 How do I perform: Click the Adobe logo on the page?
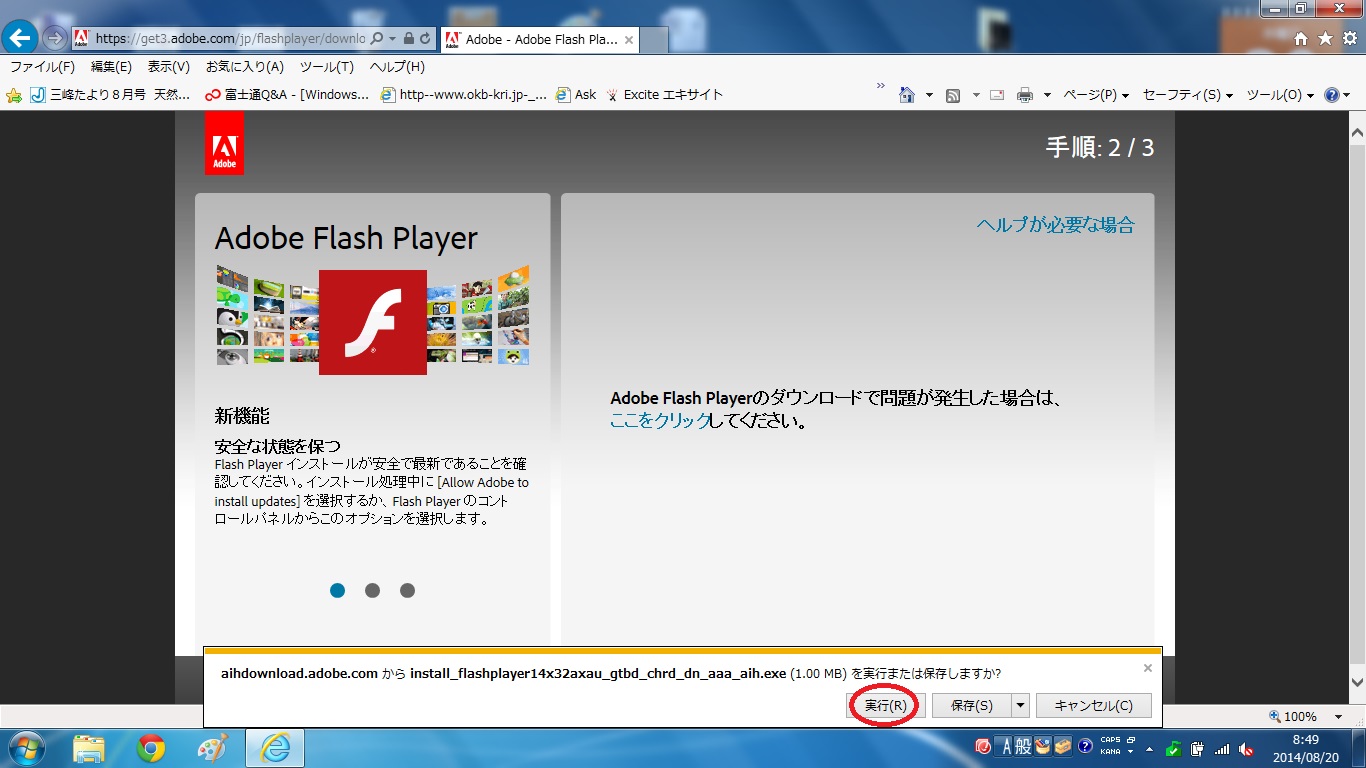224,143
